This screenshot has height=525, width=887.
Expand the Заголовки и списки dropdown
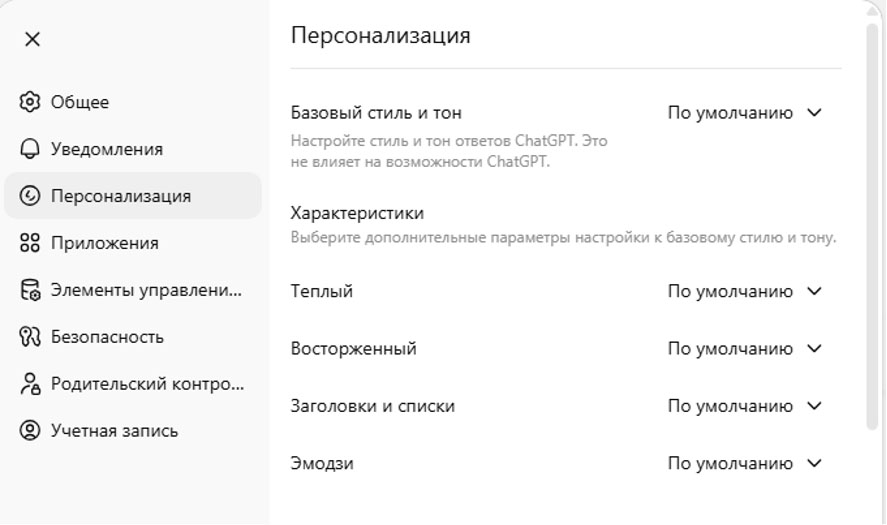744,406
